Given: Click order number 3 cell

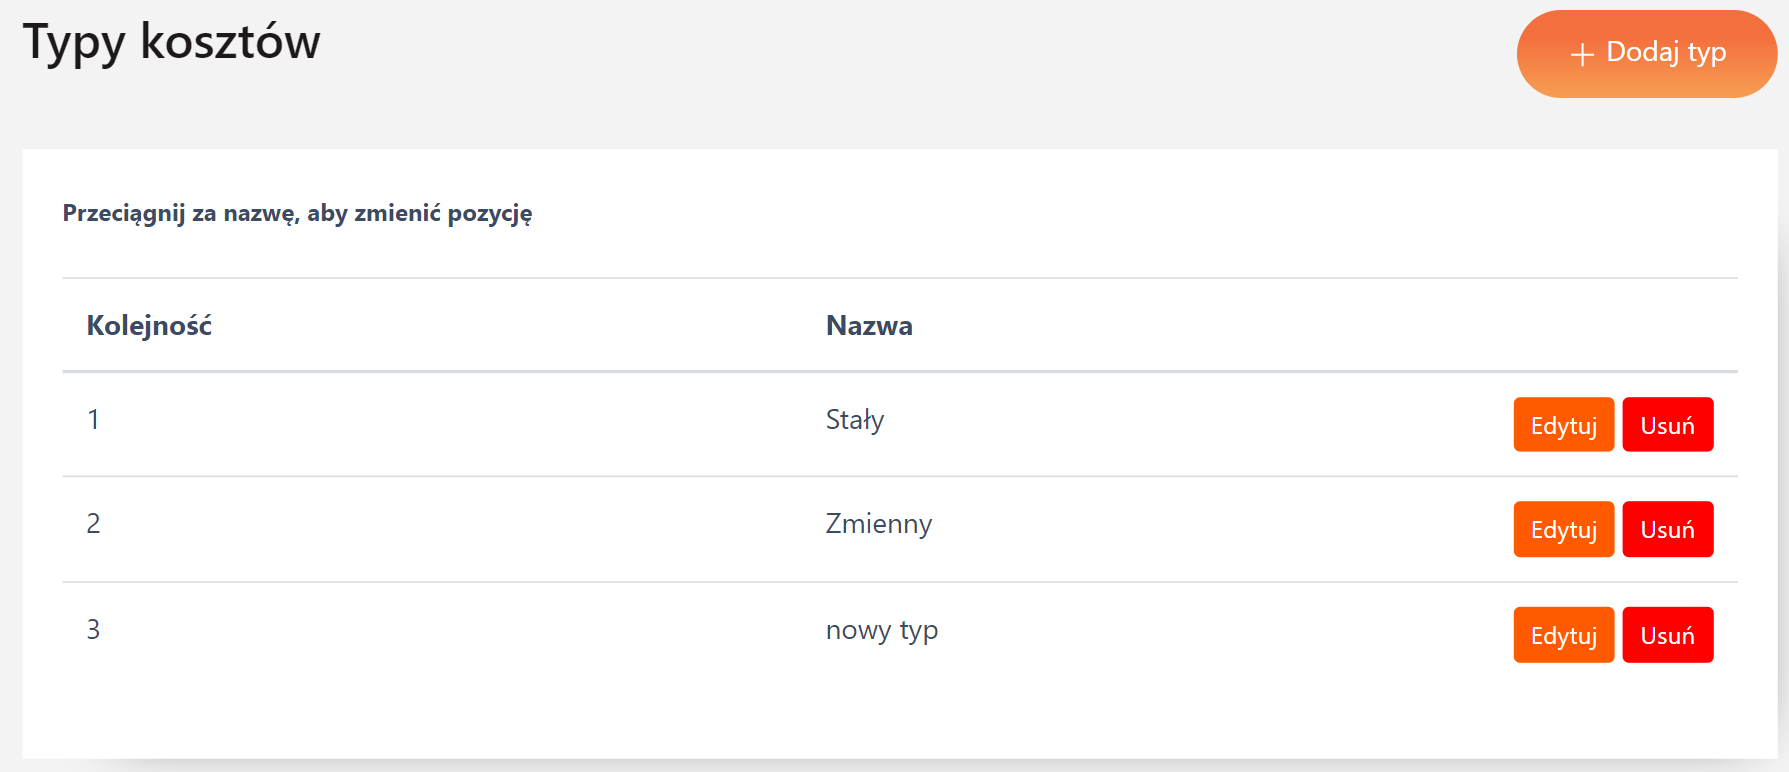Looking at the screenshot, I should pos(93,630).
